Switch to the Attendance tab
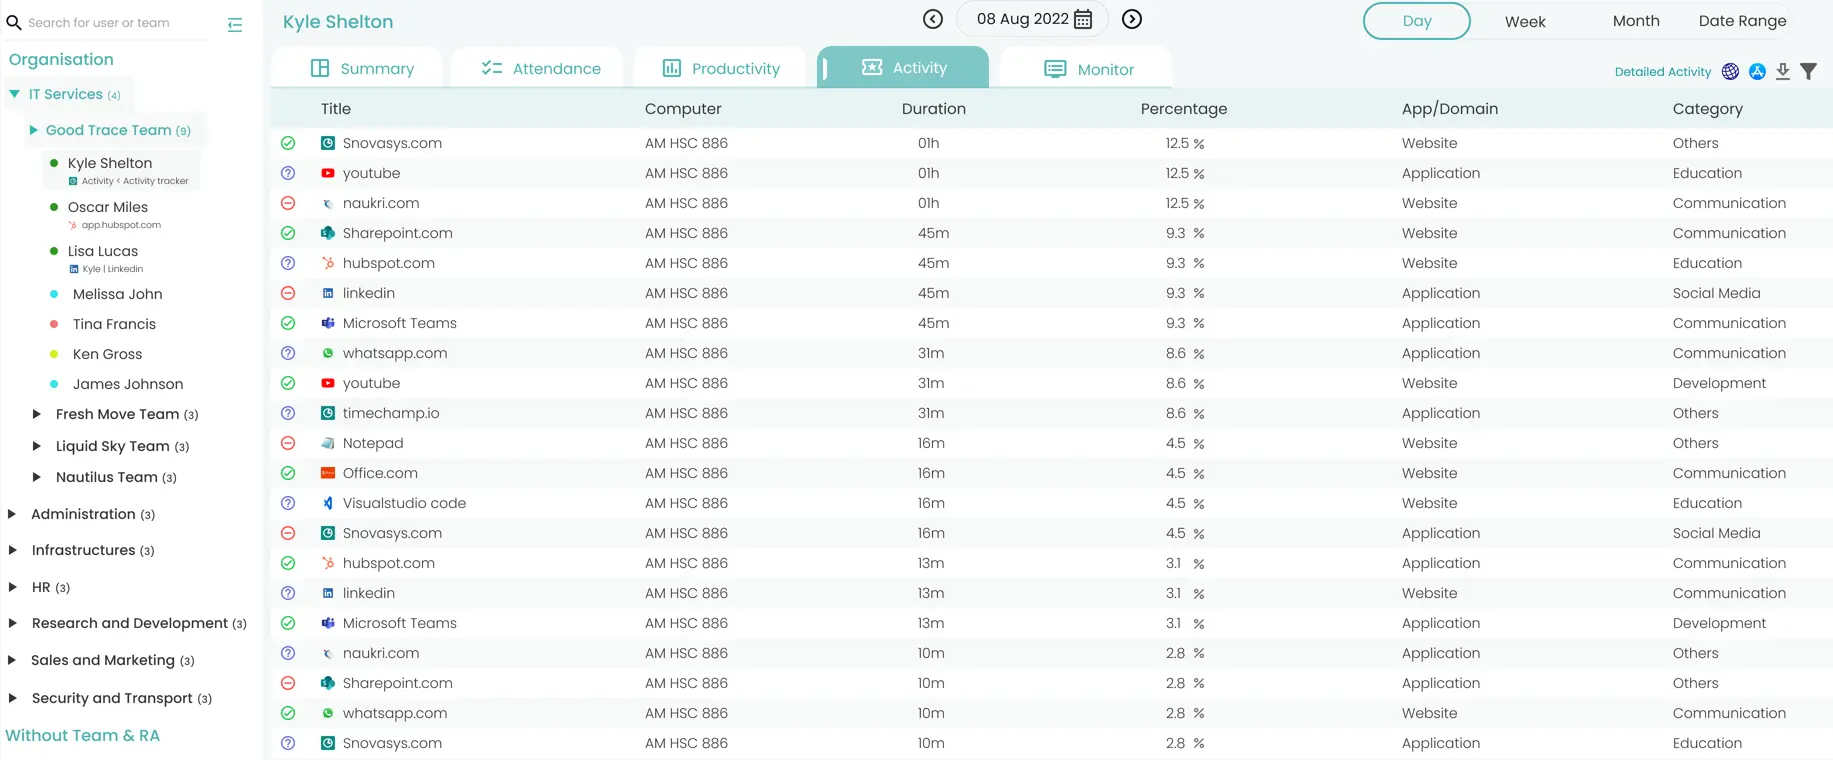The width and height of the screenshot is (1833, 760). point(537,68)
